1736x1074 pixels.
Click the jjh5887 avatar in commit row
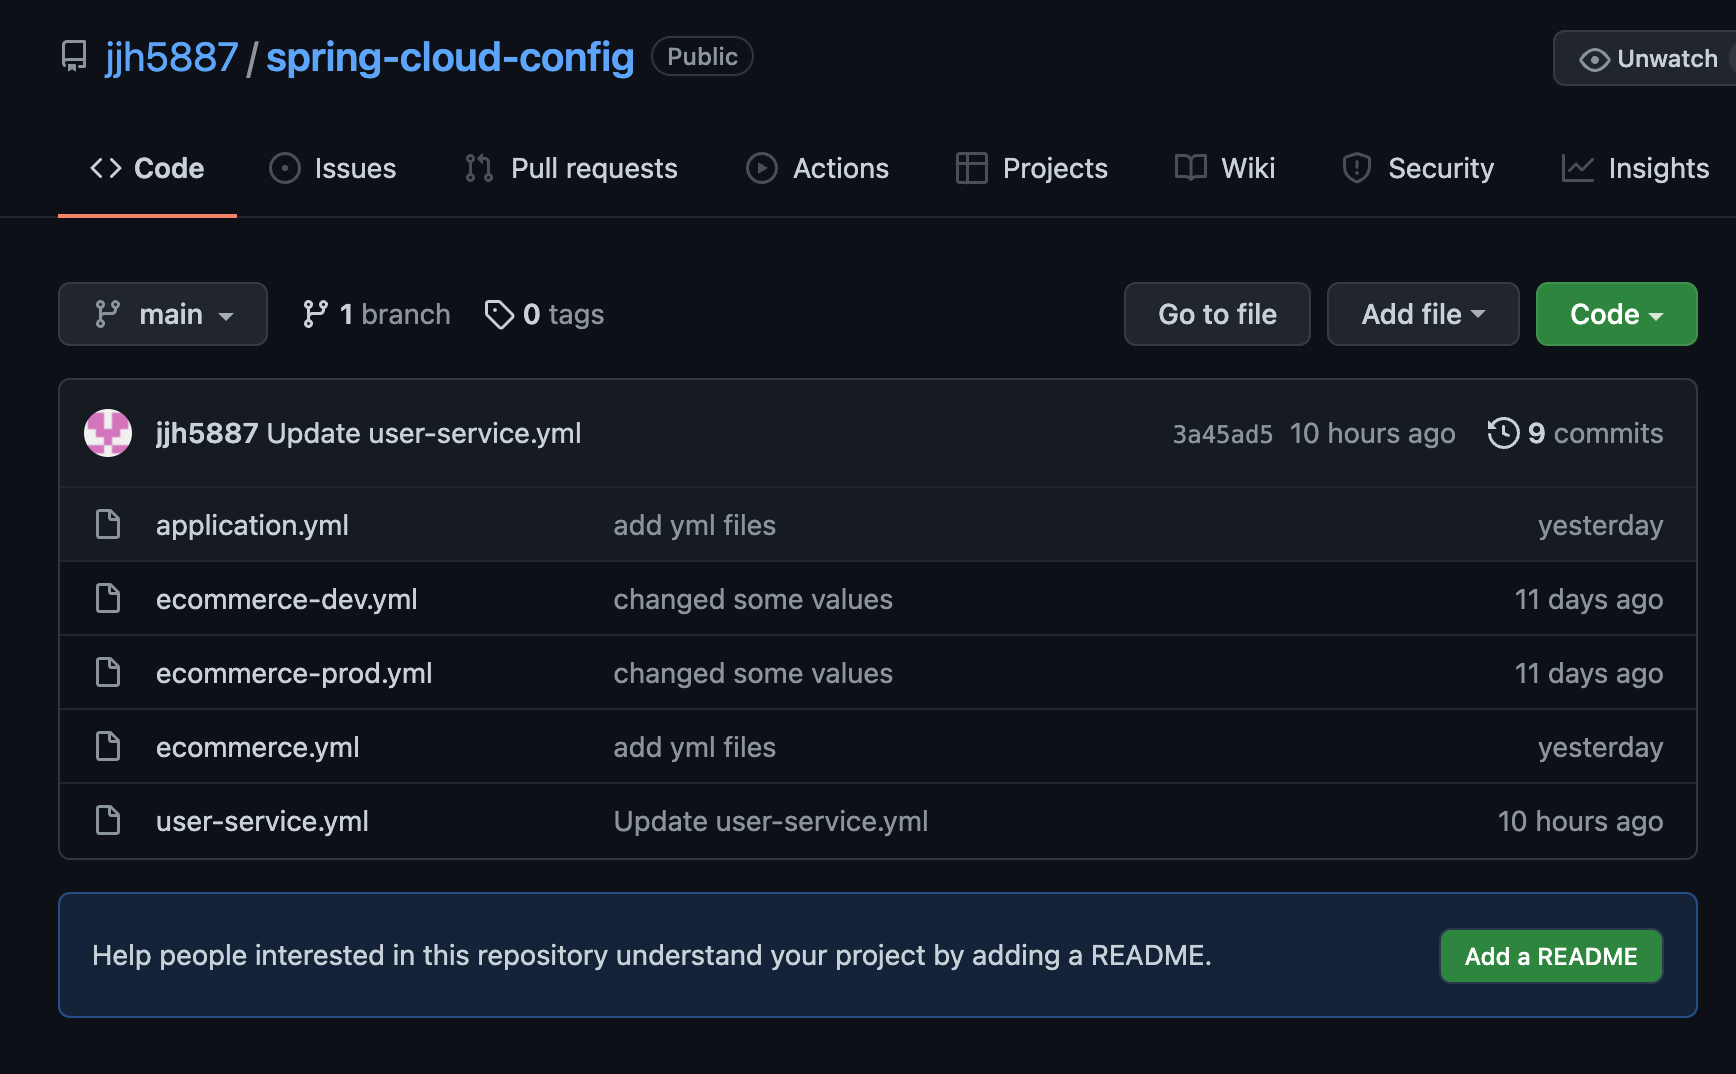click(108, 433)
